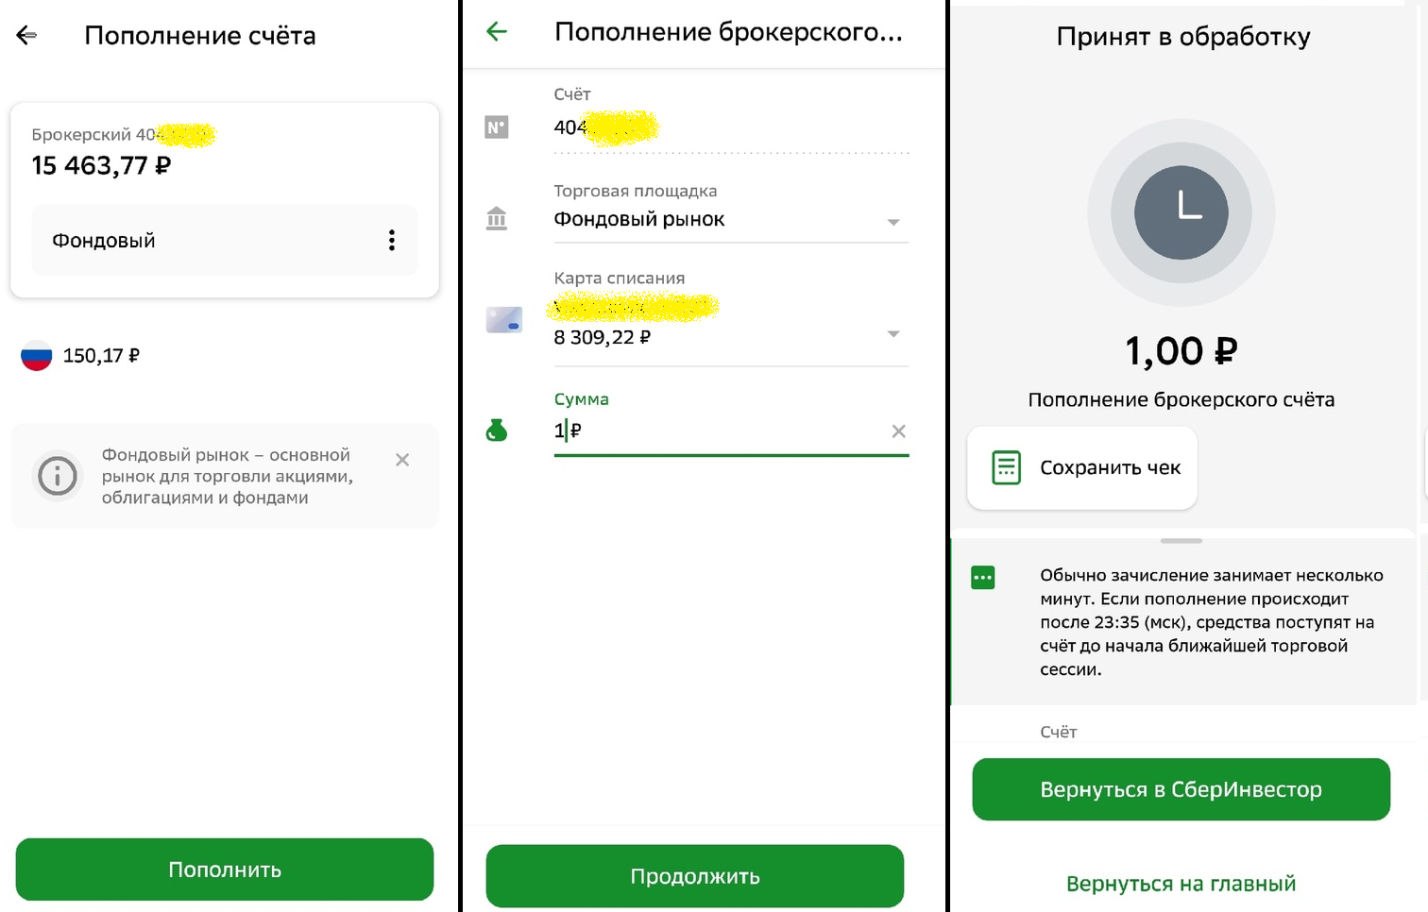
Task: Focus the Сумма amount input field
Action: click(x=731, y=430)
